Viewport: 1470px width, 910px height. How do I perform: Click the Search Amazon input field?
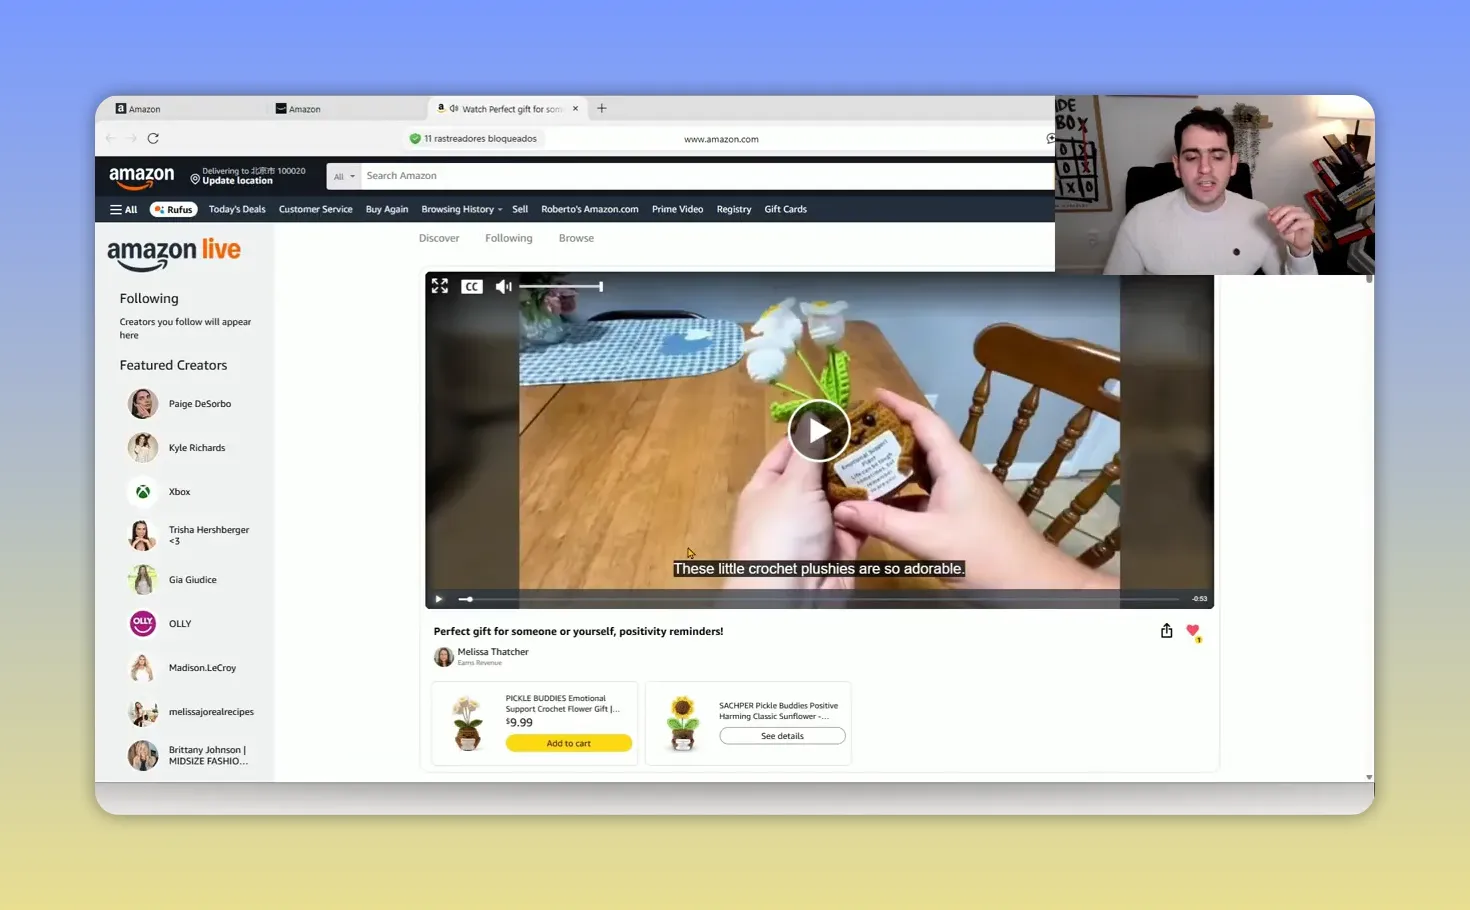click(707, 176)
